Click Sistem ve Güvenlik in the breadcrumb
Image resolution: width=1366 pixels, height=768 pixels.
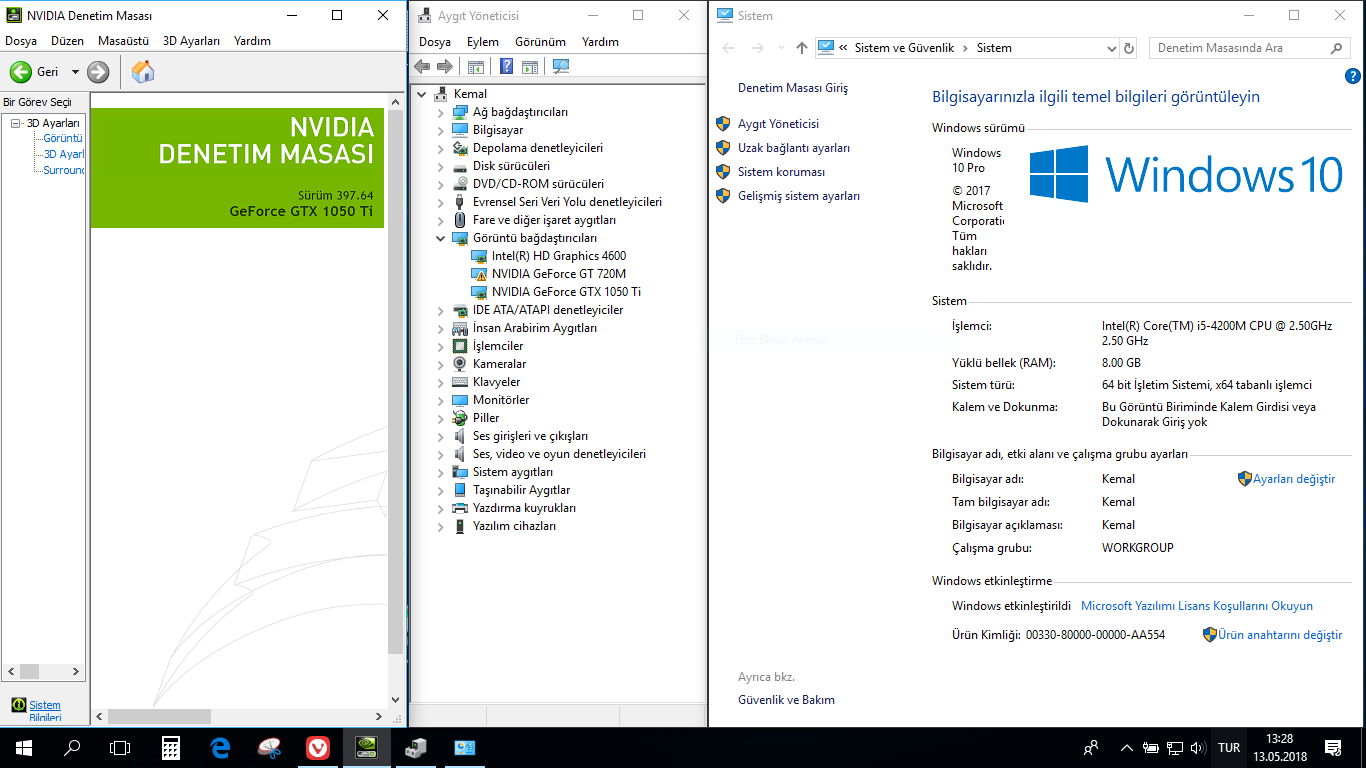(905, 48)
